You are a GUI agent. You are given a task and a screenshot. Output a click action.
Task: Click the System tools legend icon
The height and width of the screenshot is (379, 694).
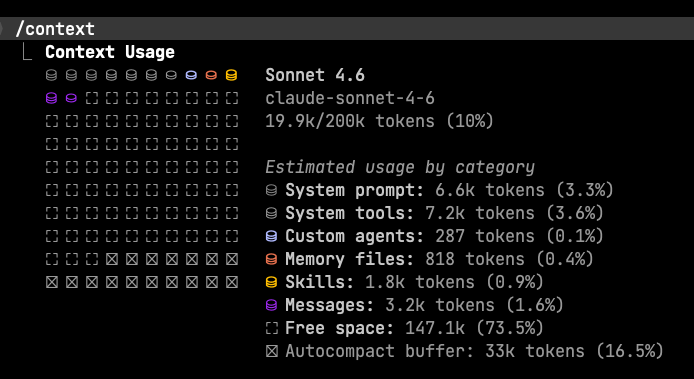click(271, 213)
